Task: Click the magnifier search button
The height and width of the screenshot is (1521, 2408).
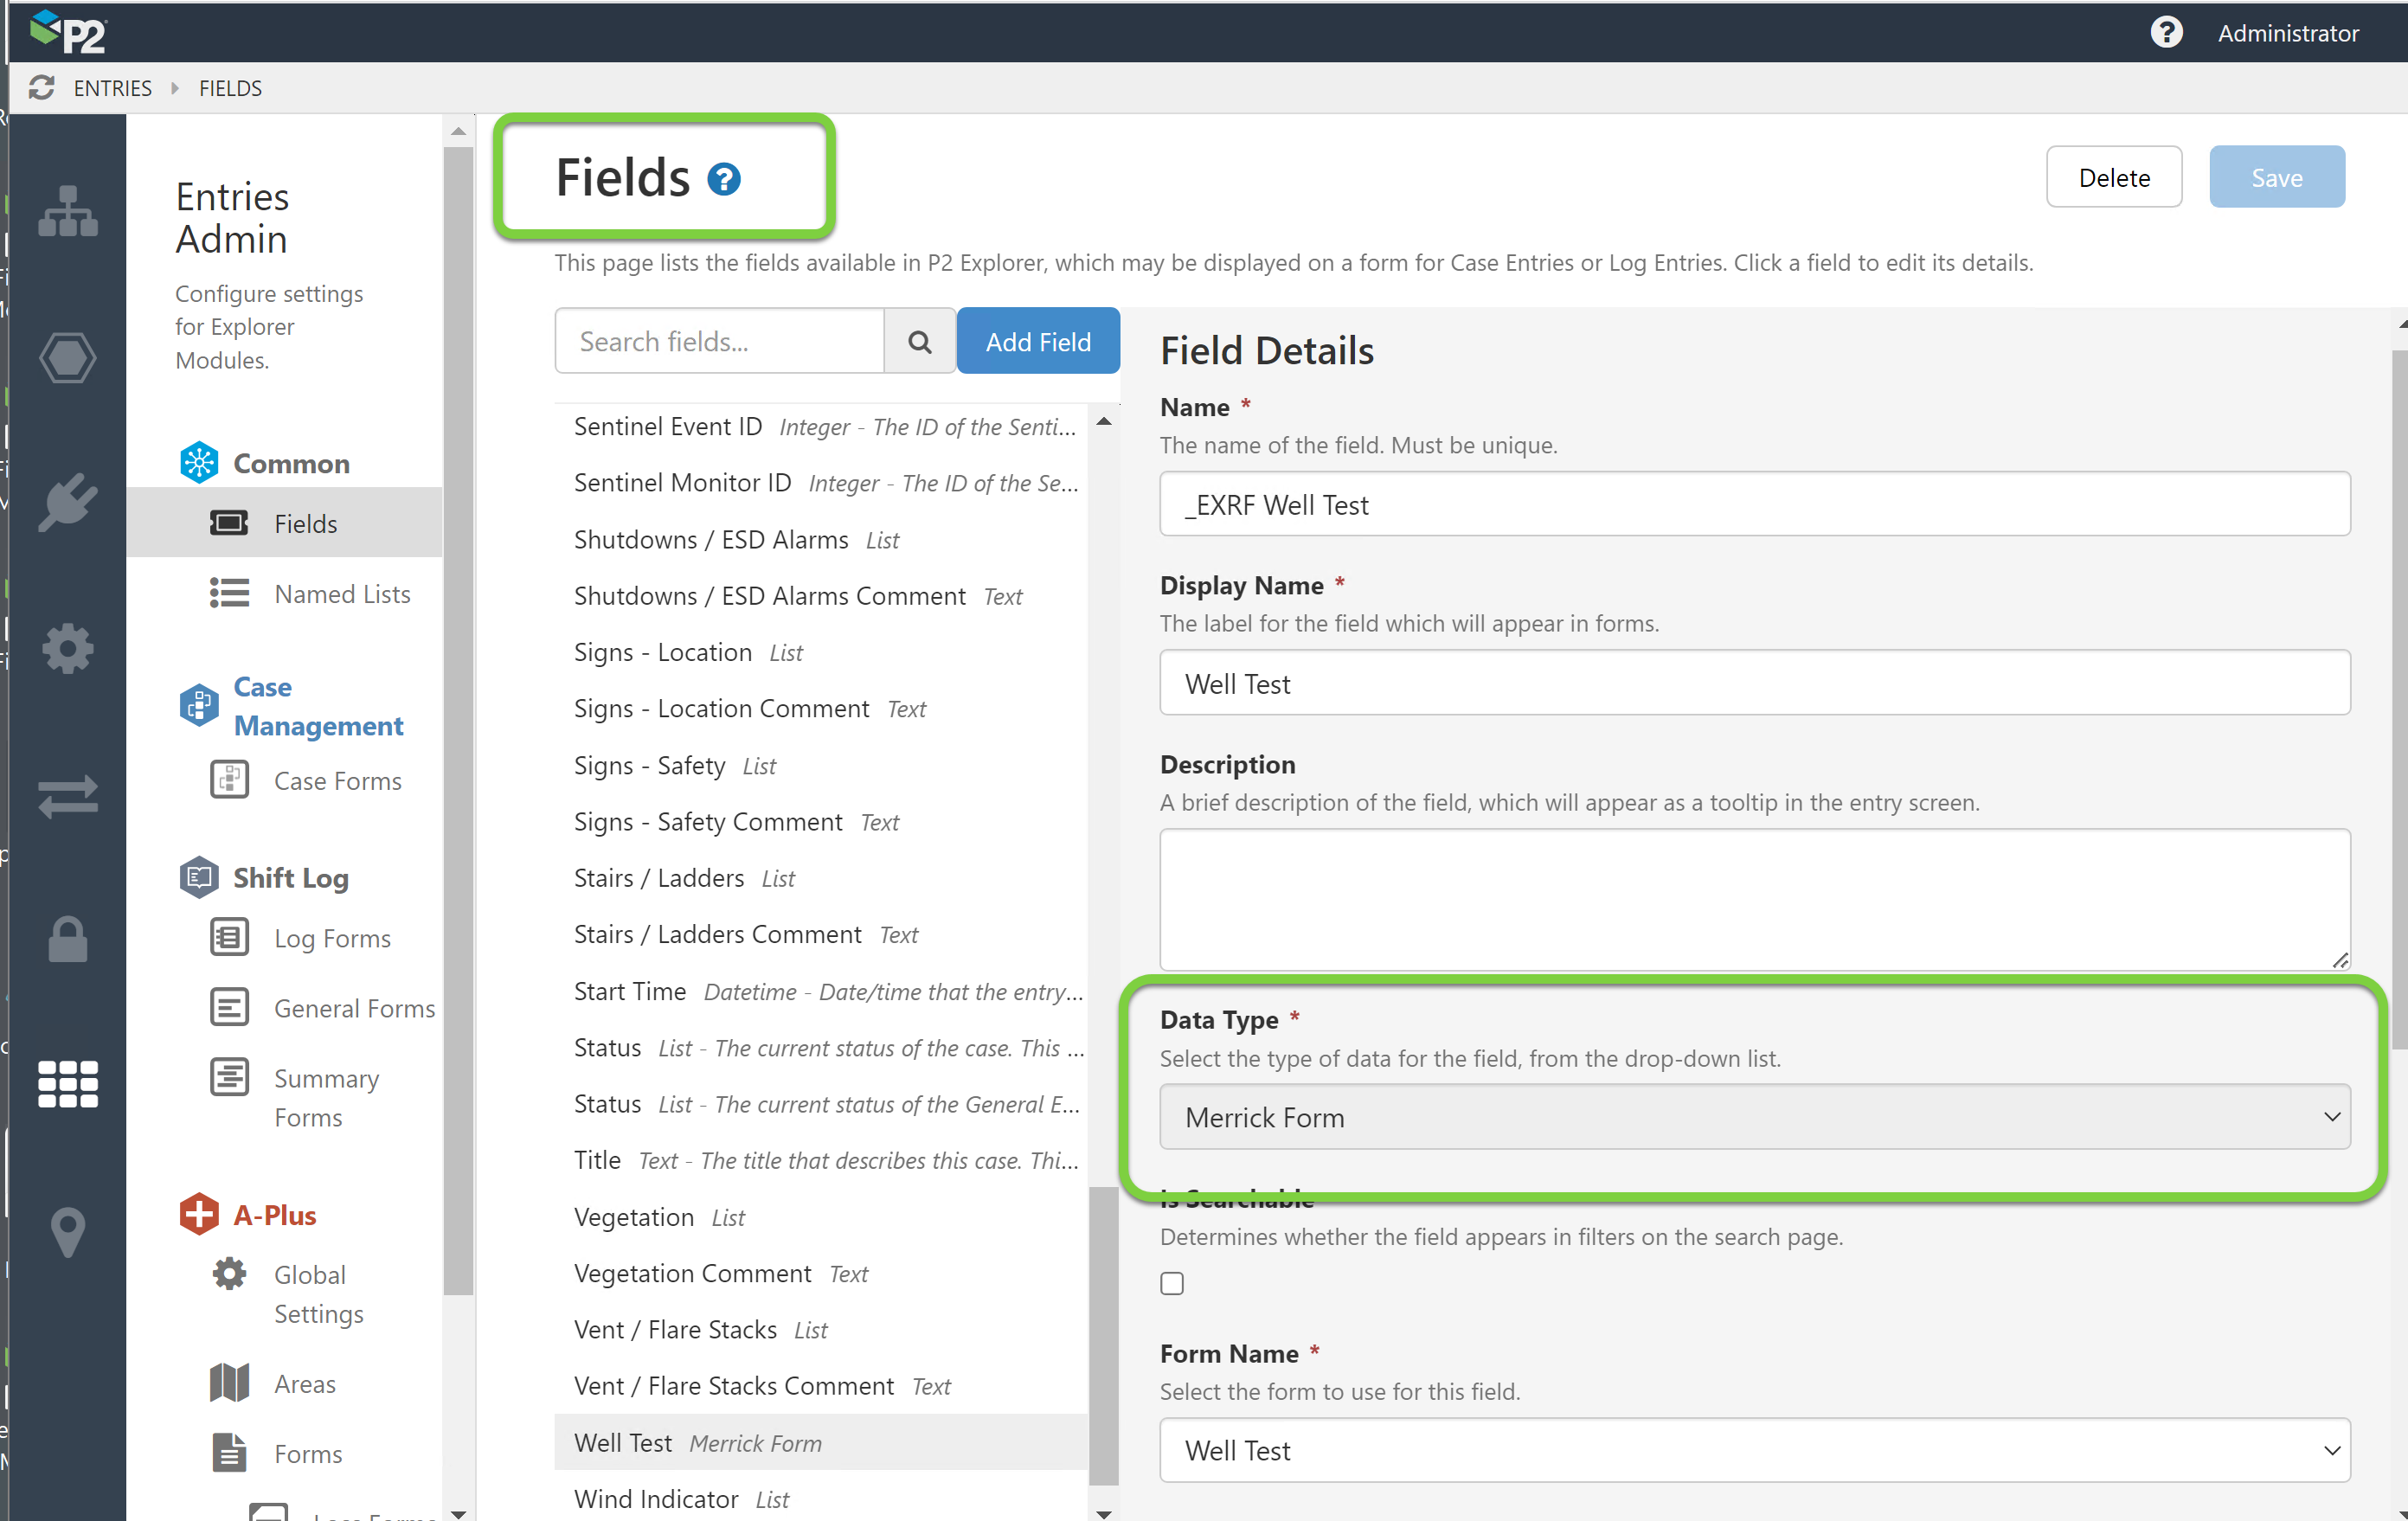Action: tap(919, 342)
